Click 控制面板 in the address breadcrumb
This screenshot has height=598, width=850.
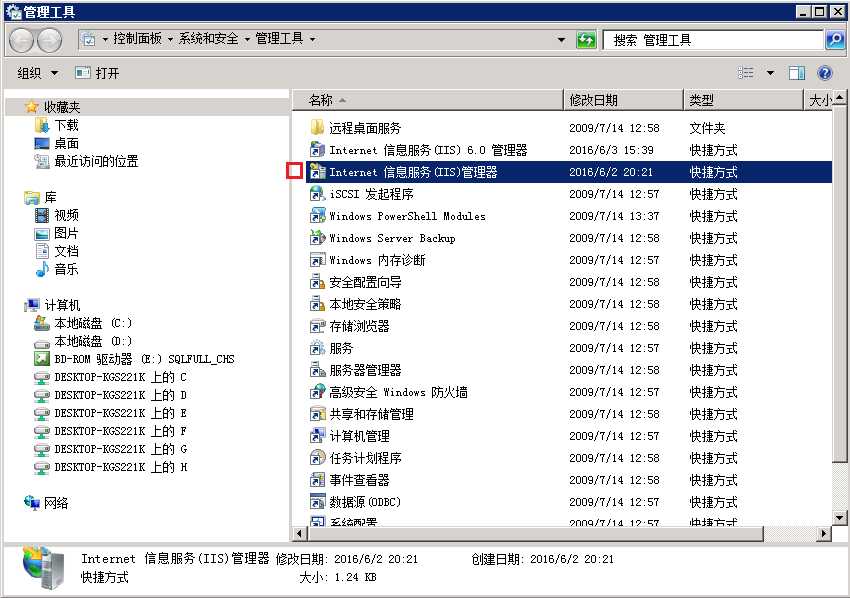coord(138,39)
